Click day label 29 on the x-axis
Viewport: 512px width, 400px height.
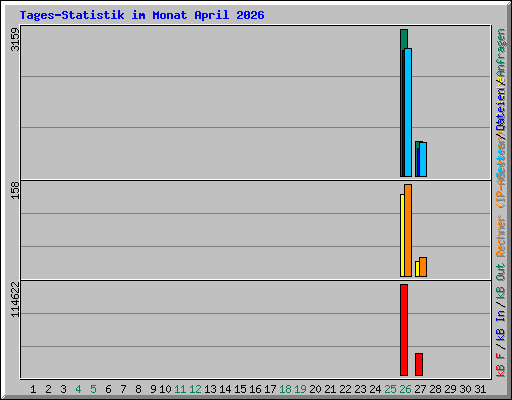[450, 389]
